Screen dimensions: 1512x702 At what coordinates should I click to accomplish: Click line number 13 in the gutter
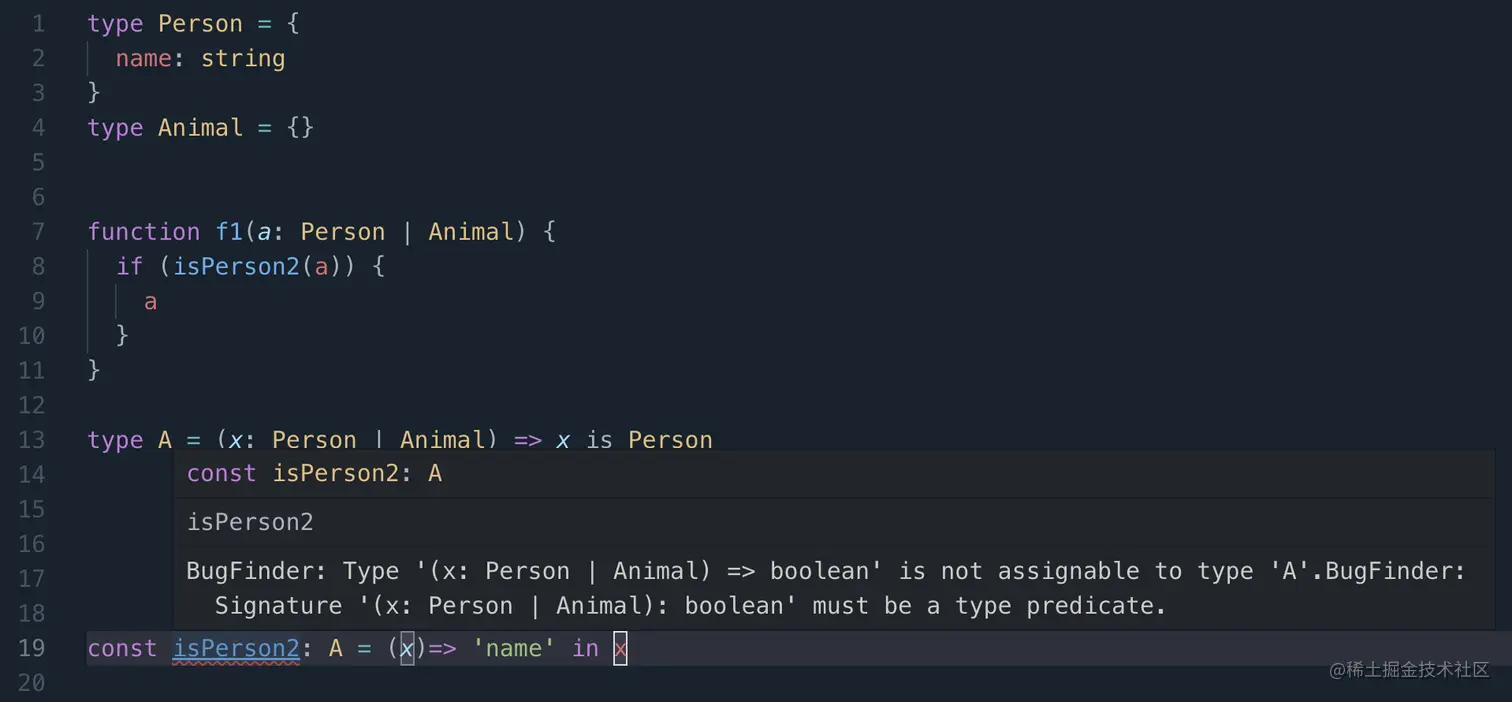tap(32, 440)
